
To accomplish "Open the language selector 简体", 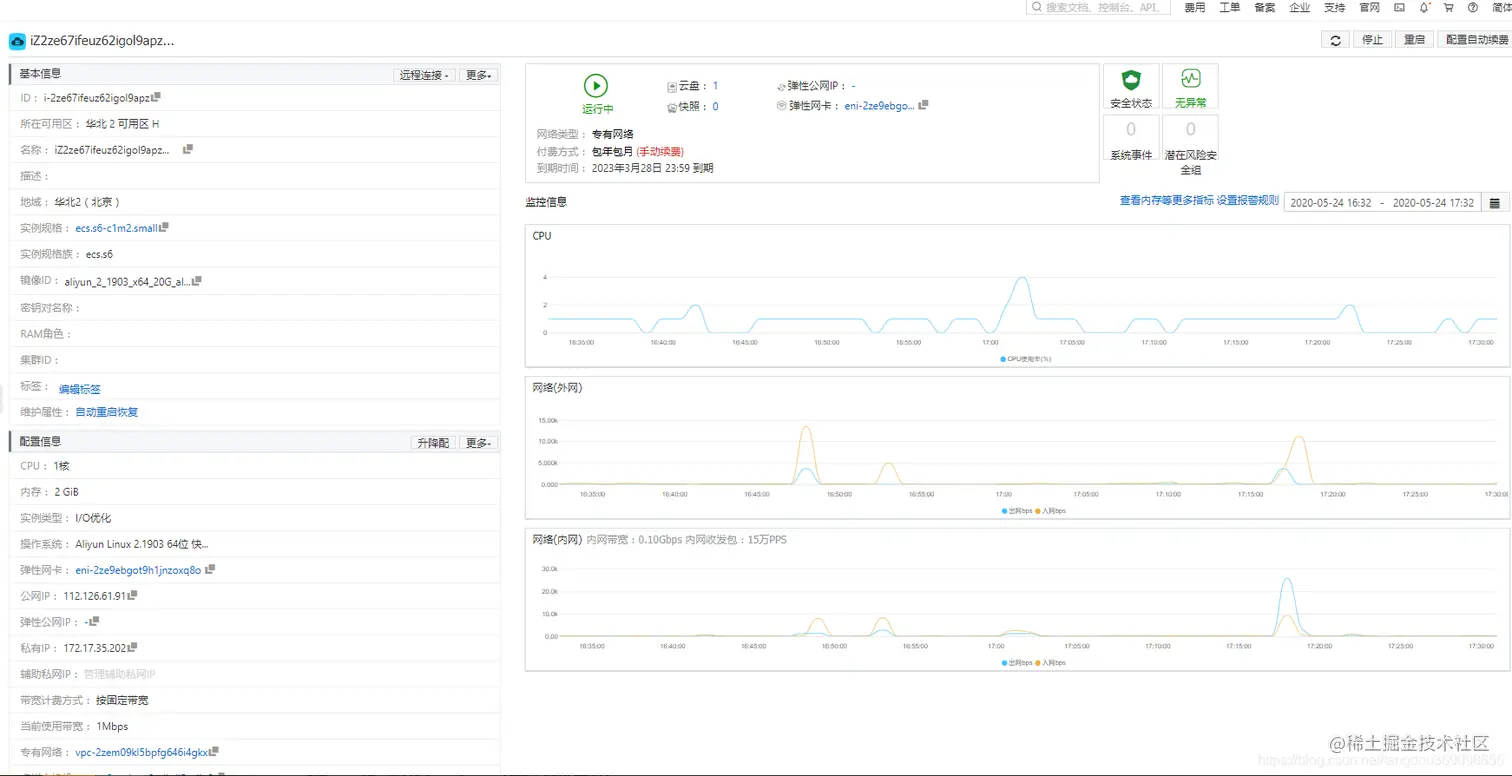I will coord(1500,7).
